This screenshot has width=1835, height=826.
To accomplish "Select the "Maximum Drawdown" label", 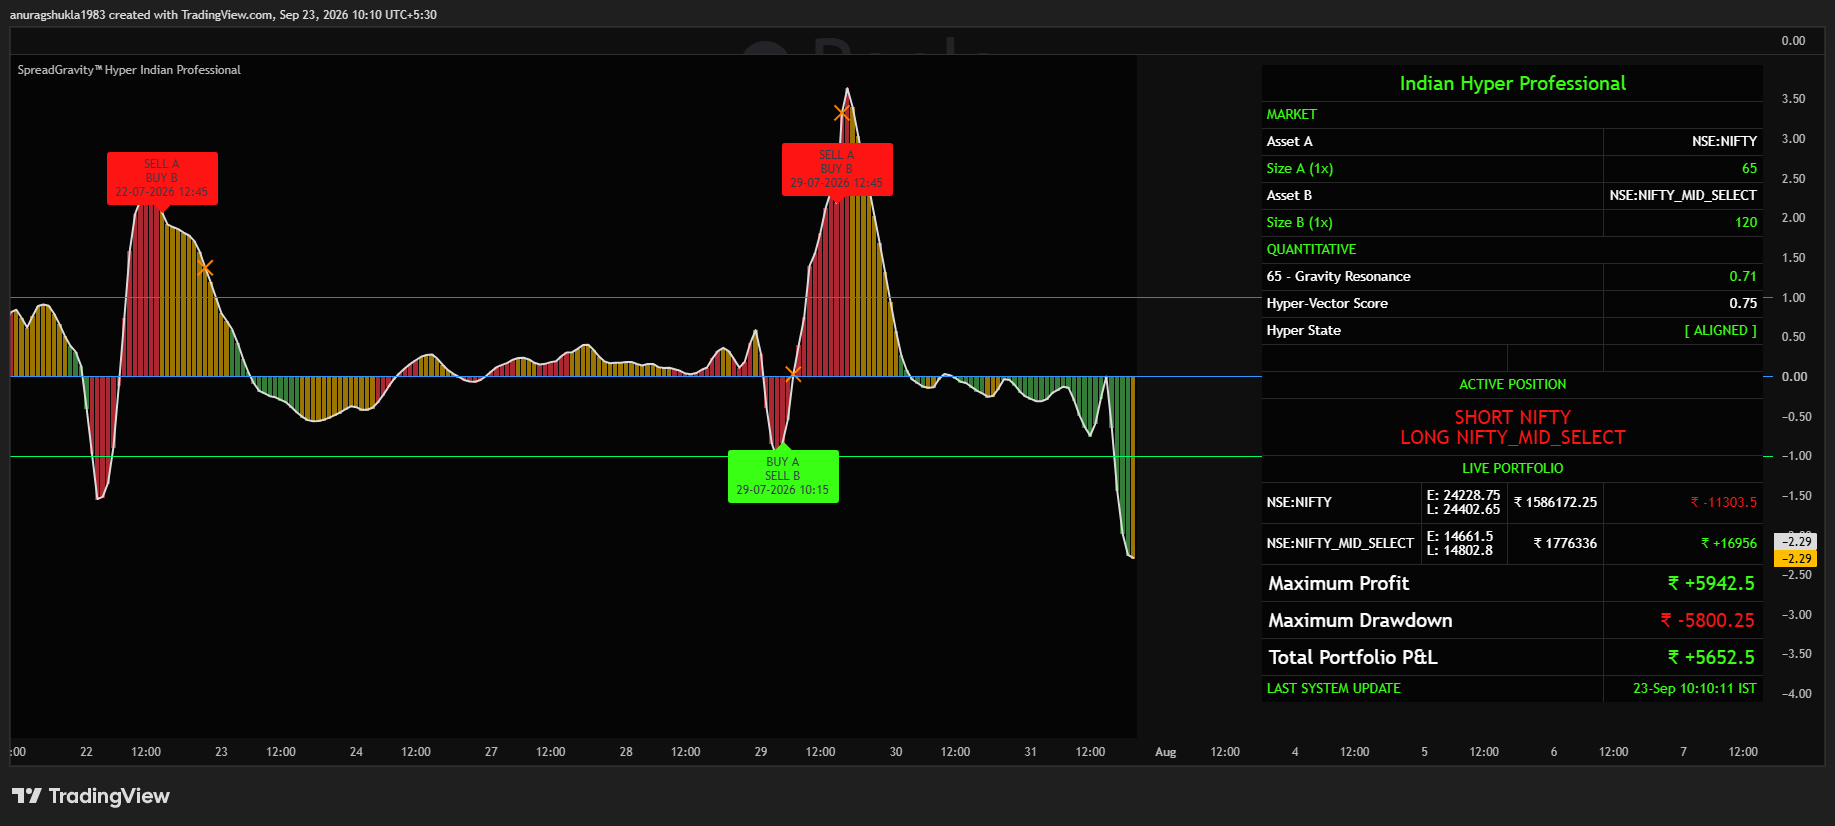I will point(1360,620).
